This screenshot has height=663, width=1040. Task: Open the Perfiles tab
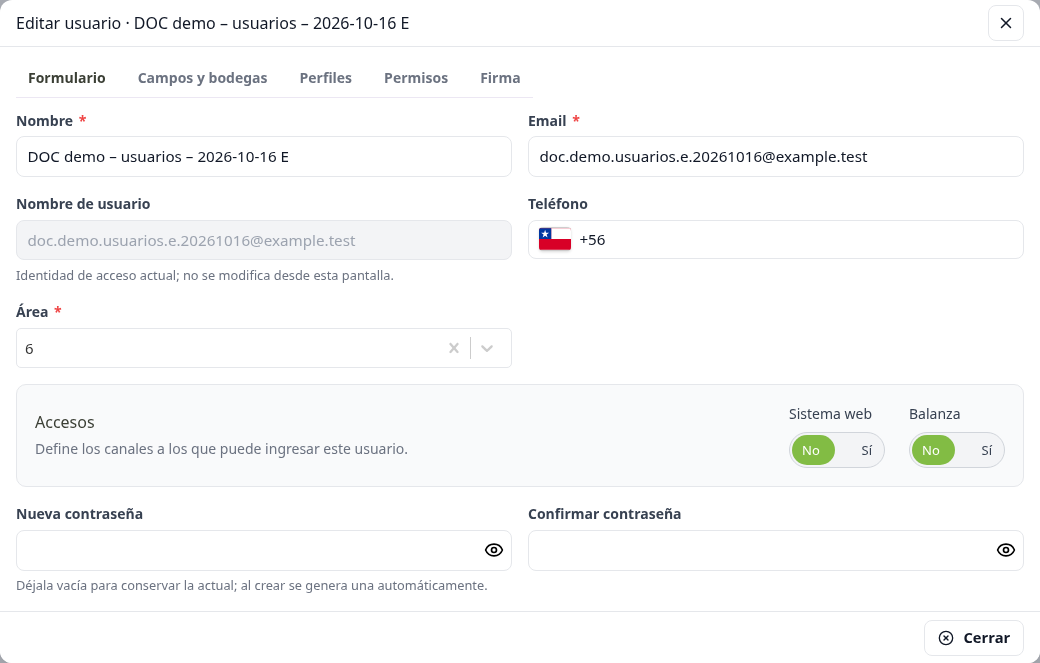(326, 78)
